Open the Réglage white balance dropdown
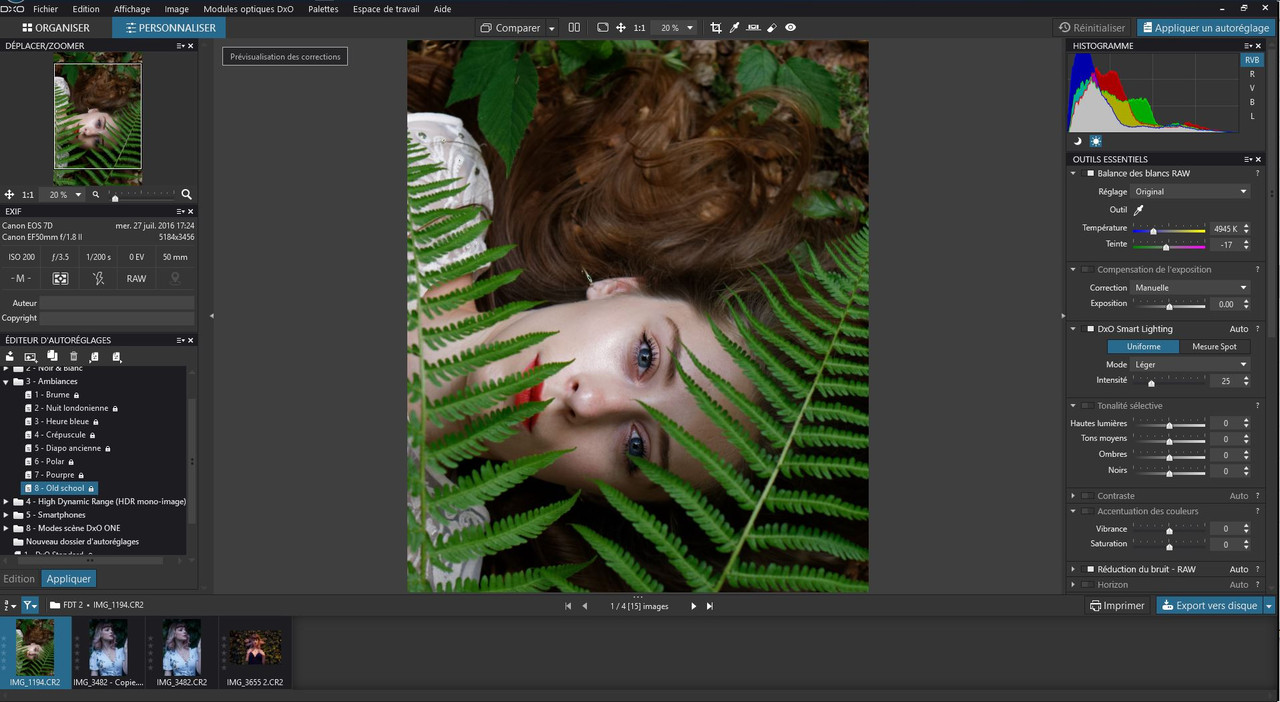1280x702 pixels. pos(1190,192)
